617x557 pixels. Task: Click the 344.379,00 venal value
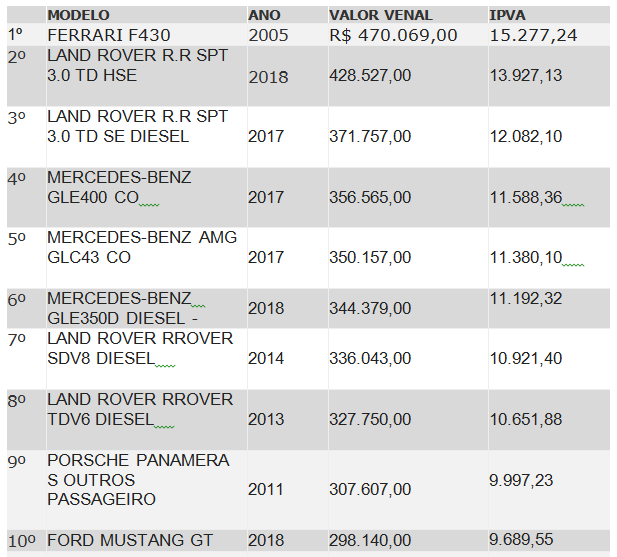370,308
